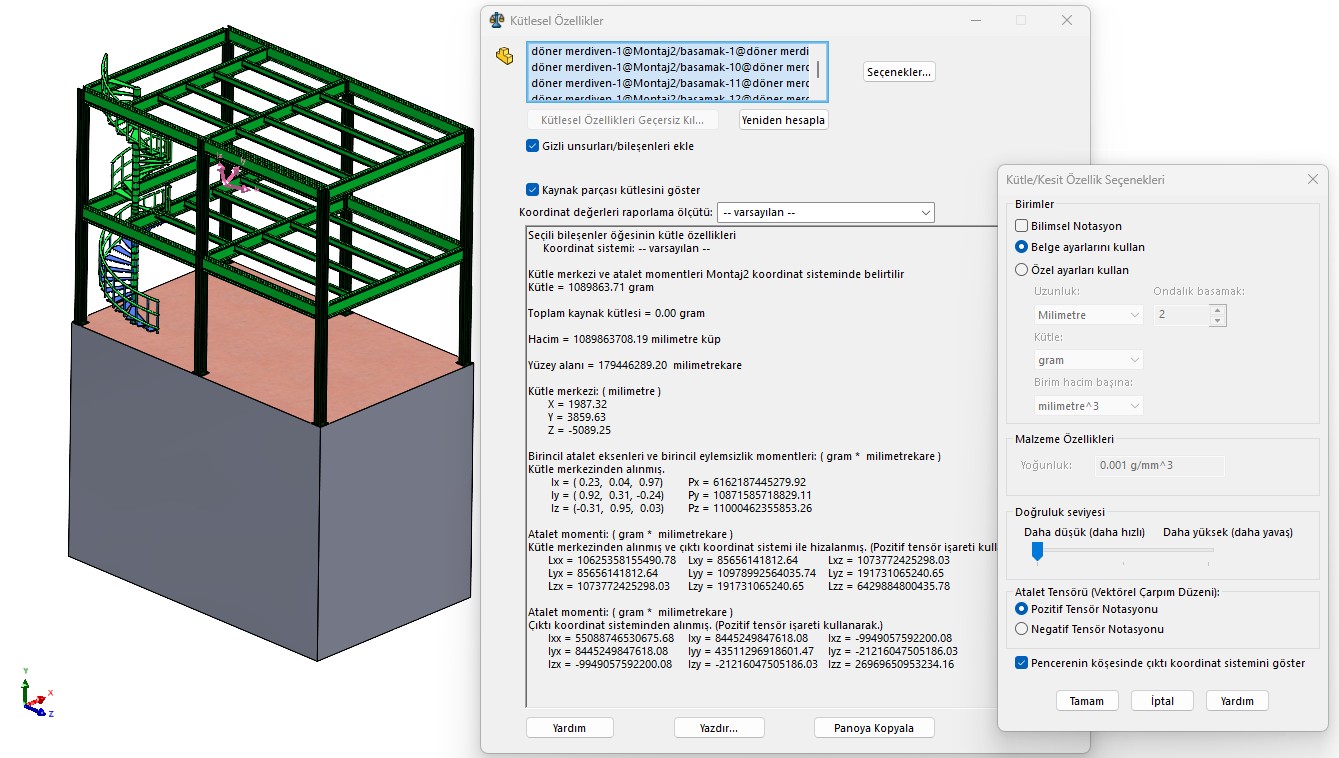
Task: Close the Kütlesel Özellikler window
Action: pyautogui.click(x=1067, y=20)
